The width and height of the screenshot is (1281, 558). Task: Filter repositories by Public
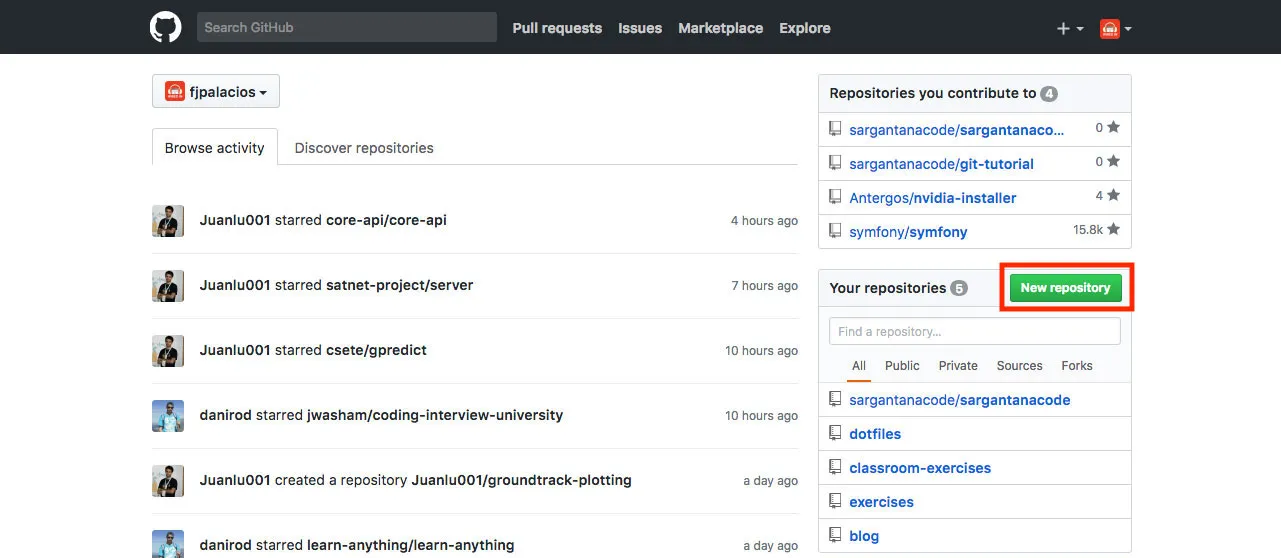pos(902,366)
